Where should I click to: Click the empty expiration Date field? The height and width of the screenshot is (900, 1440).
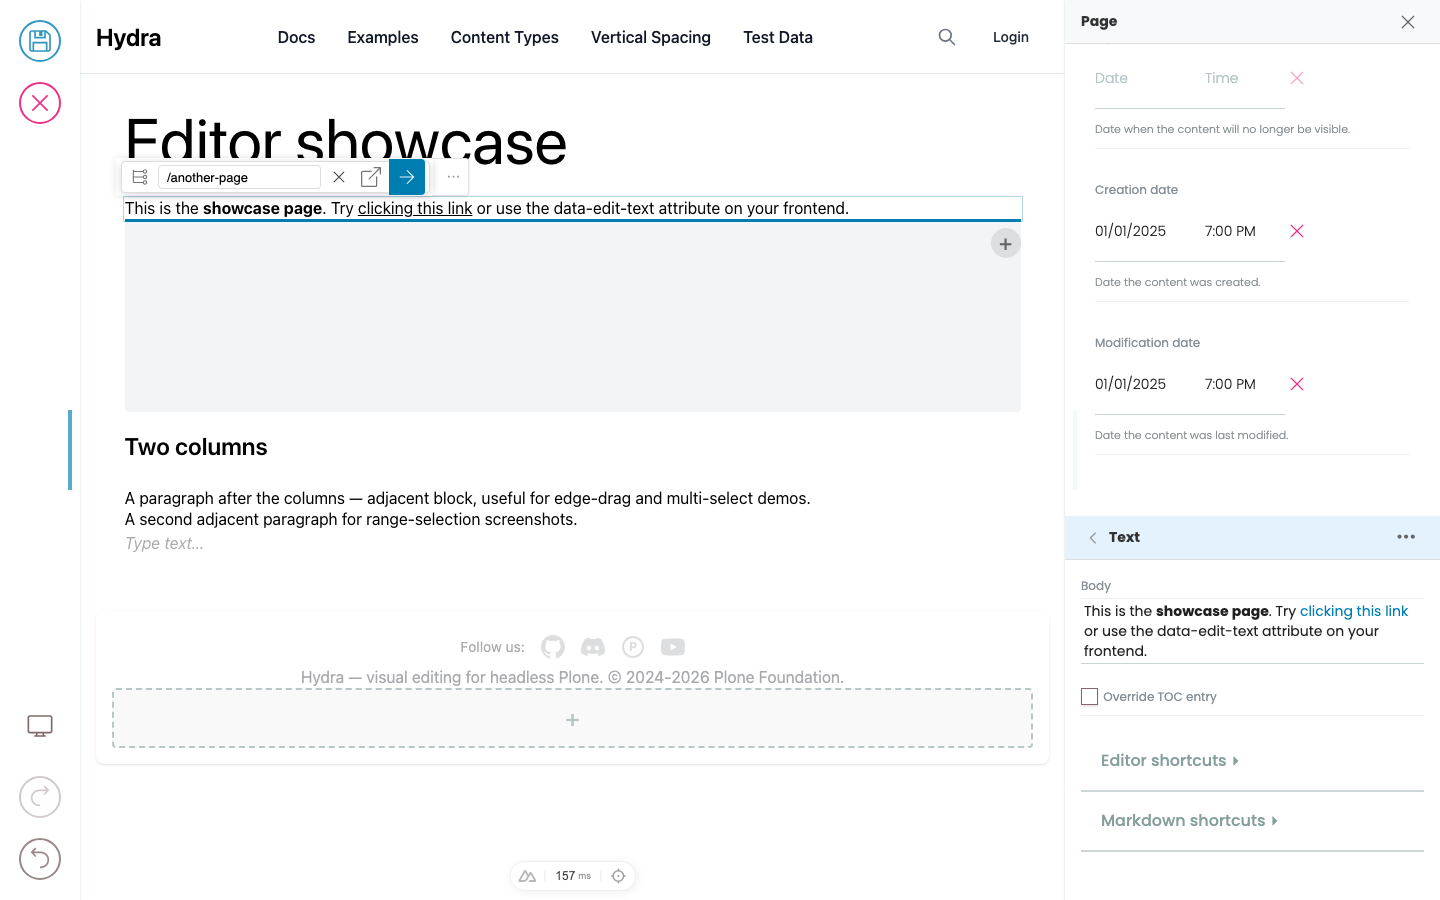[x=1140, y=78]
